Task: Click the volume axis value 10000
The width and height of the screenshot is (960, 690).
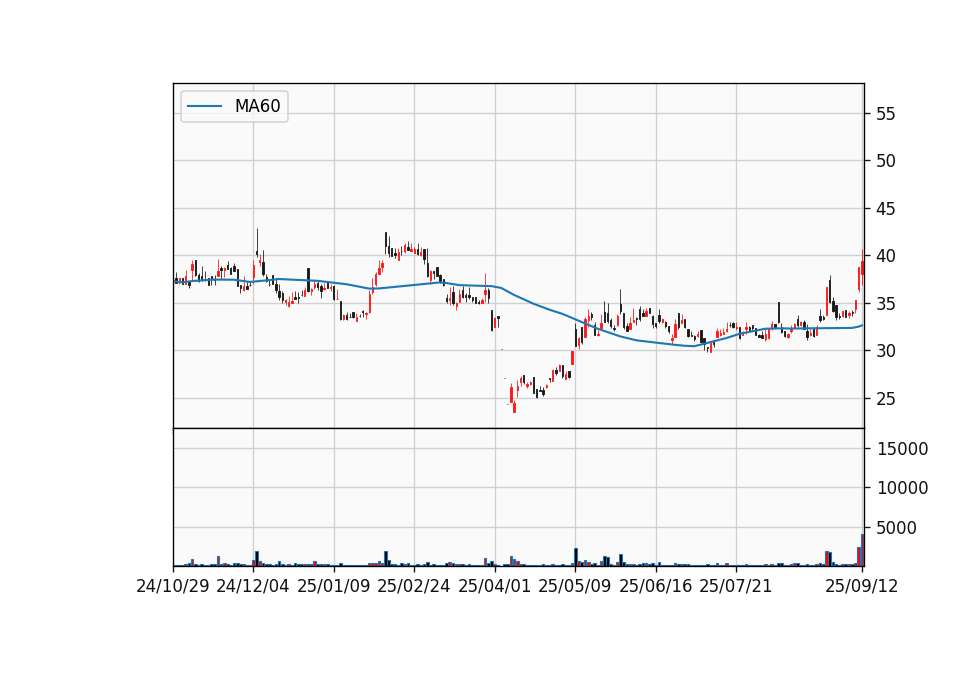Action: (x=902, y=488)
